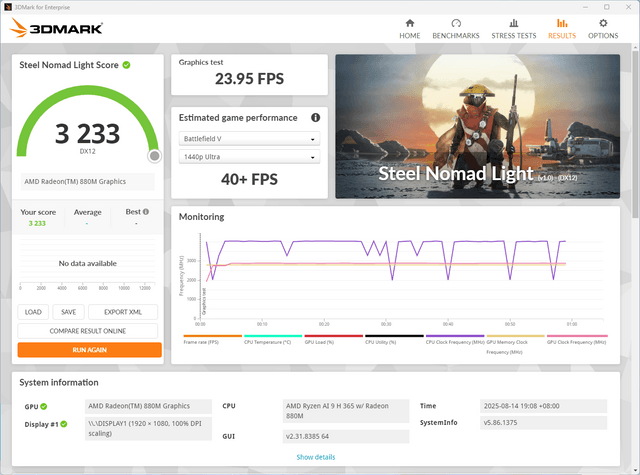Select the BENCHMARKS menu label
The height and width of the screenshot is (475, 640).
456,36
